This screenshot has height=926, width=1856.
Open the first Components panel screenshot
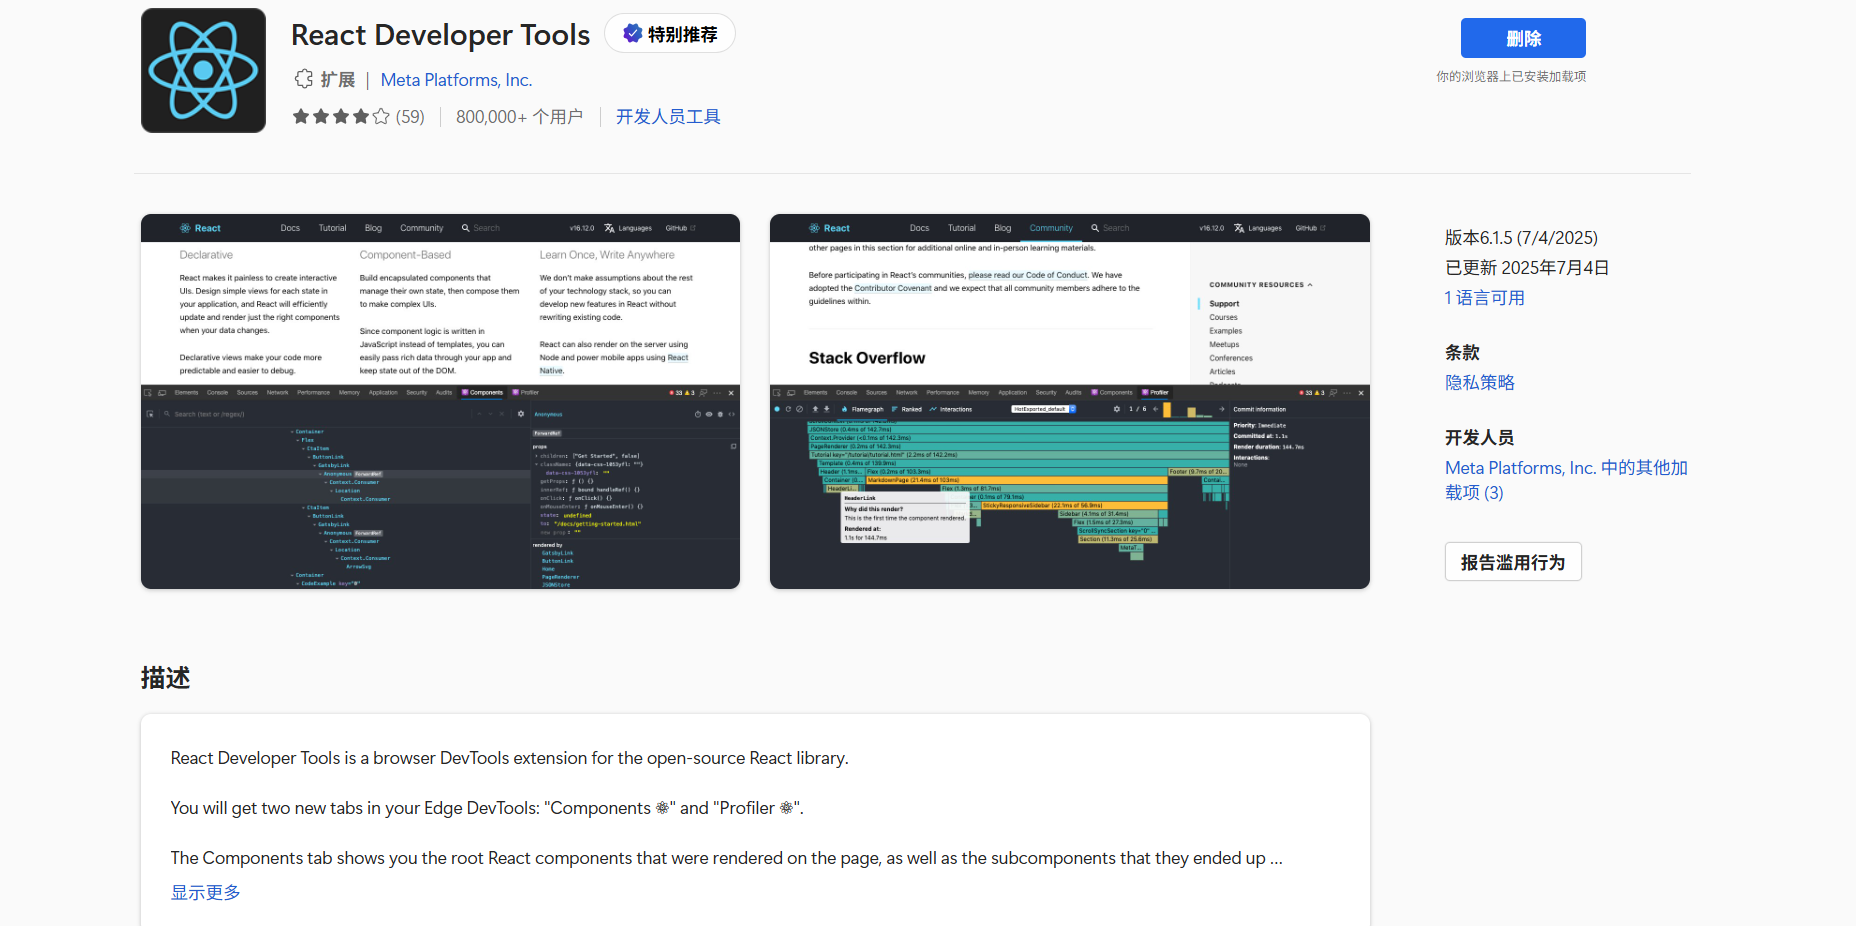(x=440, y=401)
